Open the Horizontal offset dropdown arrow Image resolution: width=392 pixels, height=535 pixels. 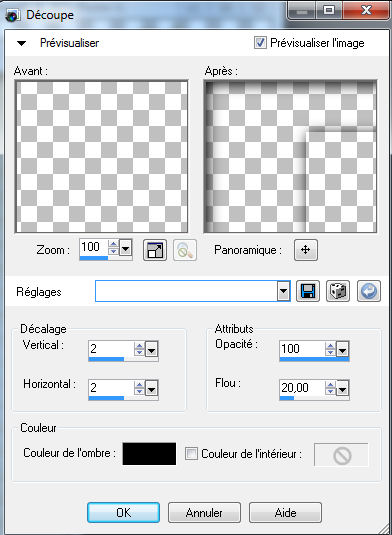[x=151, y=388]
